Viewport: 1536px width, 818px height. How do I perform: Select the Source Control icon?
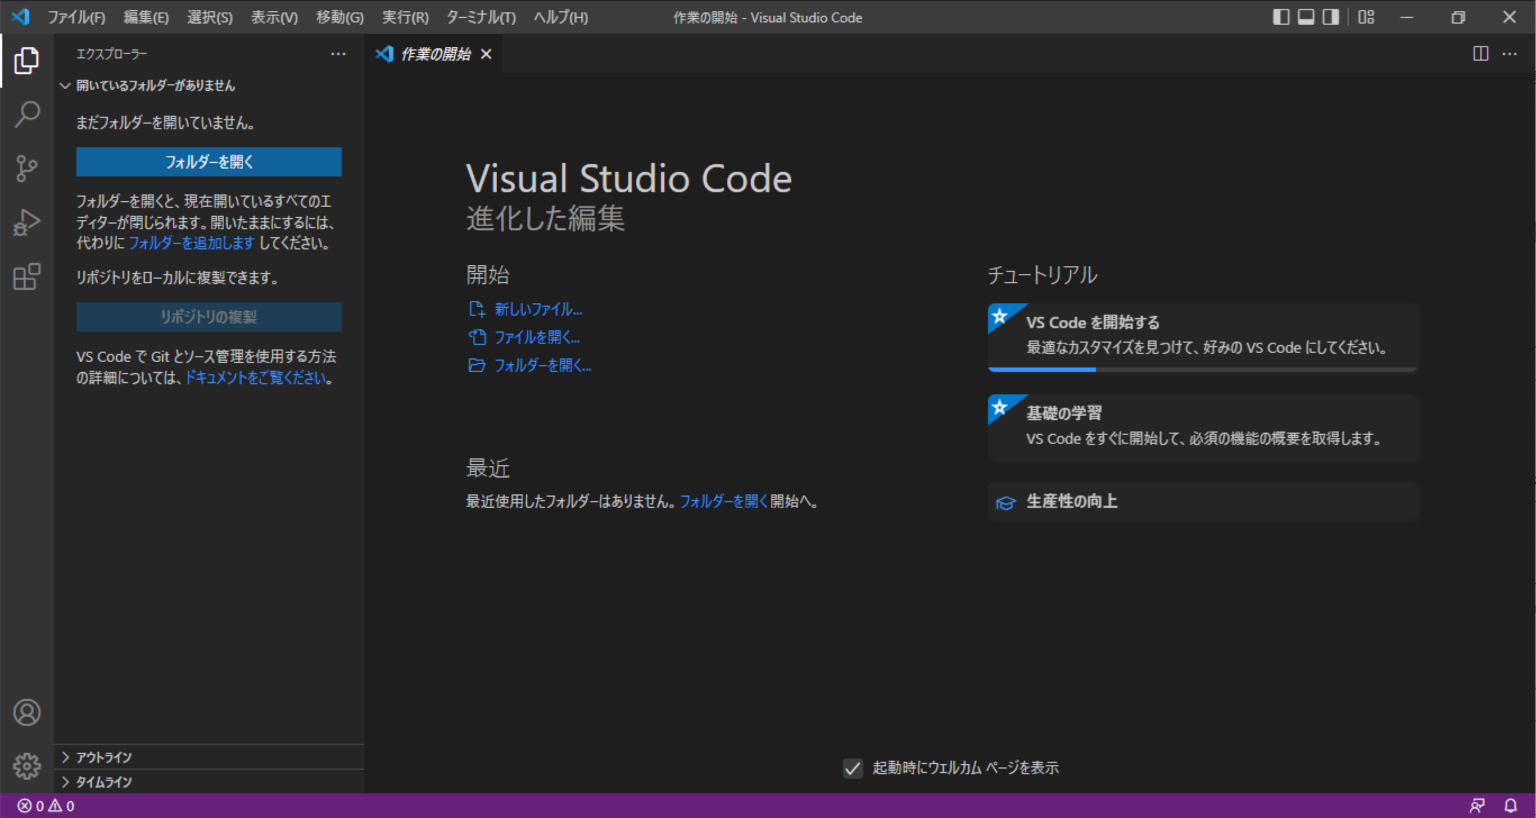(26, 168)
